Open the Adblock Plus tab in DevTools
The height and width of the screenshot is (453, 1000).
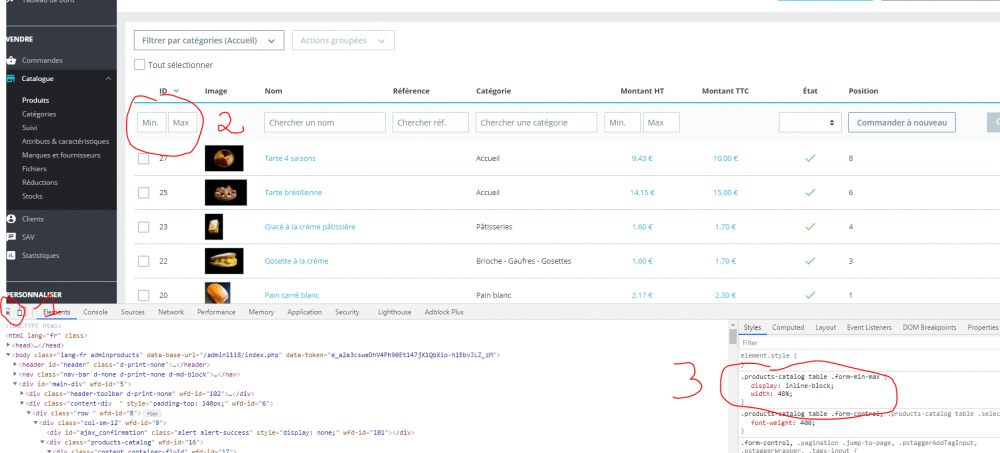coord(444,312)
